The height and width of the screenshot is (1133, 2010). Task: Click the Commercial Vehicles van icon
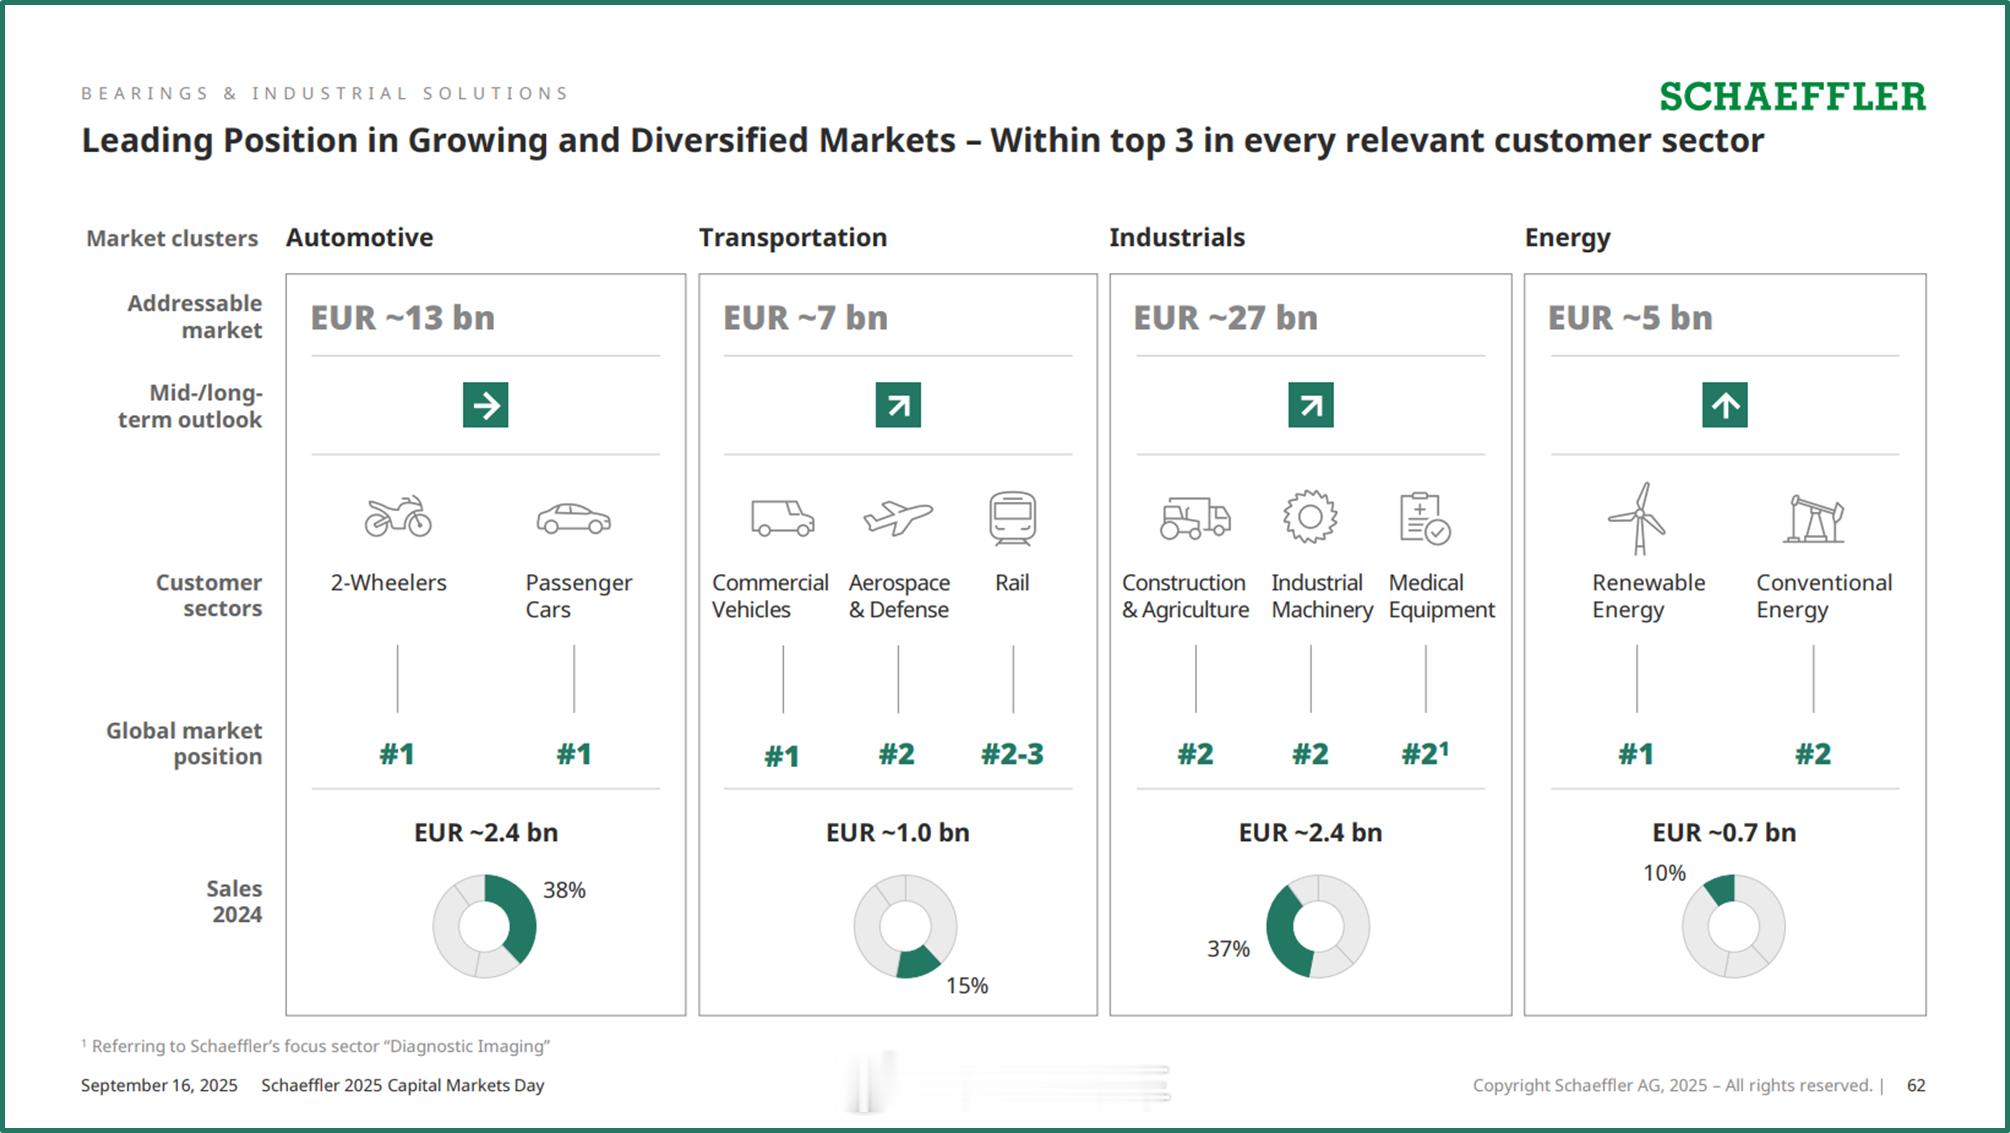click(x=783, y=518)
